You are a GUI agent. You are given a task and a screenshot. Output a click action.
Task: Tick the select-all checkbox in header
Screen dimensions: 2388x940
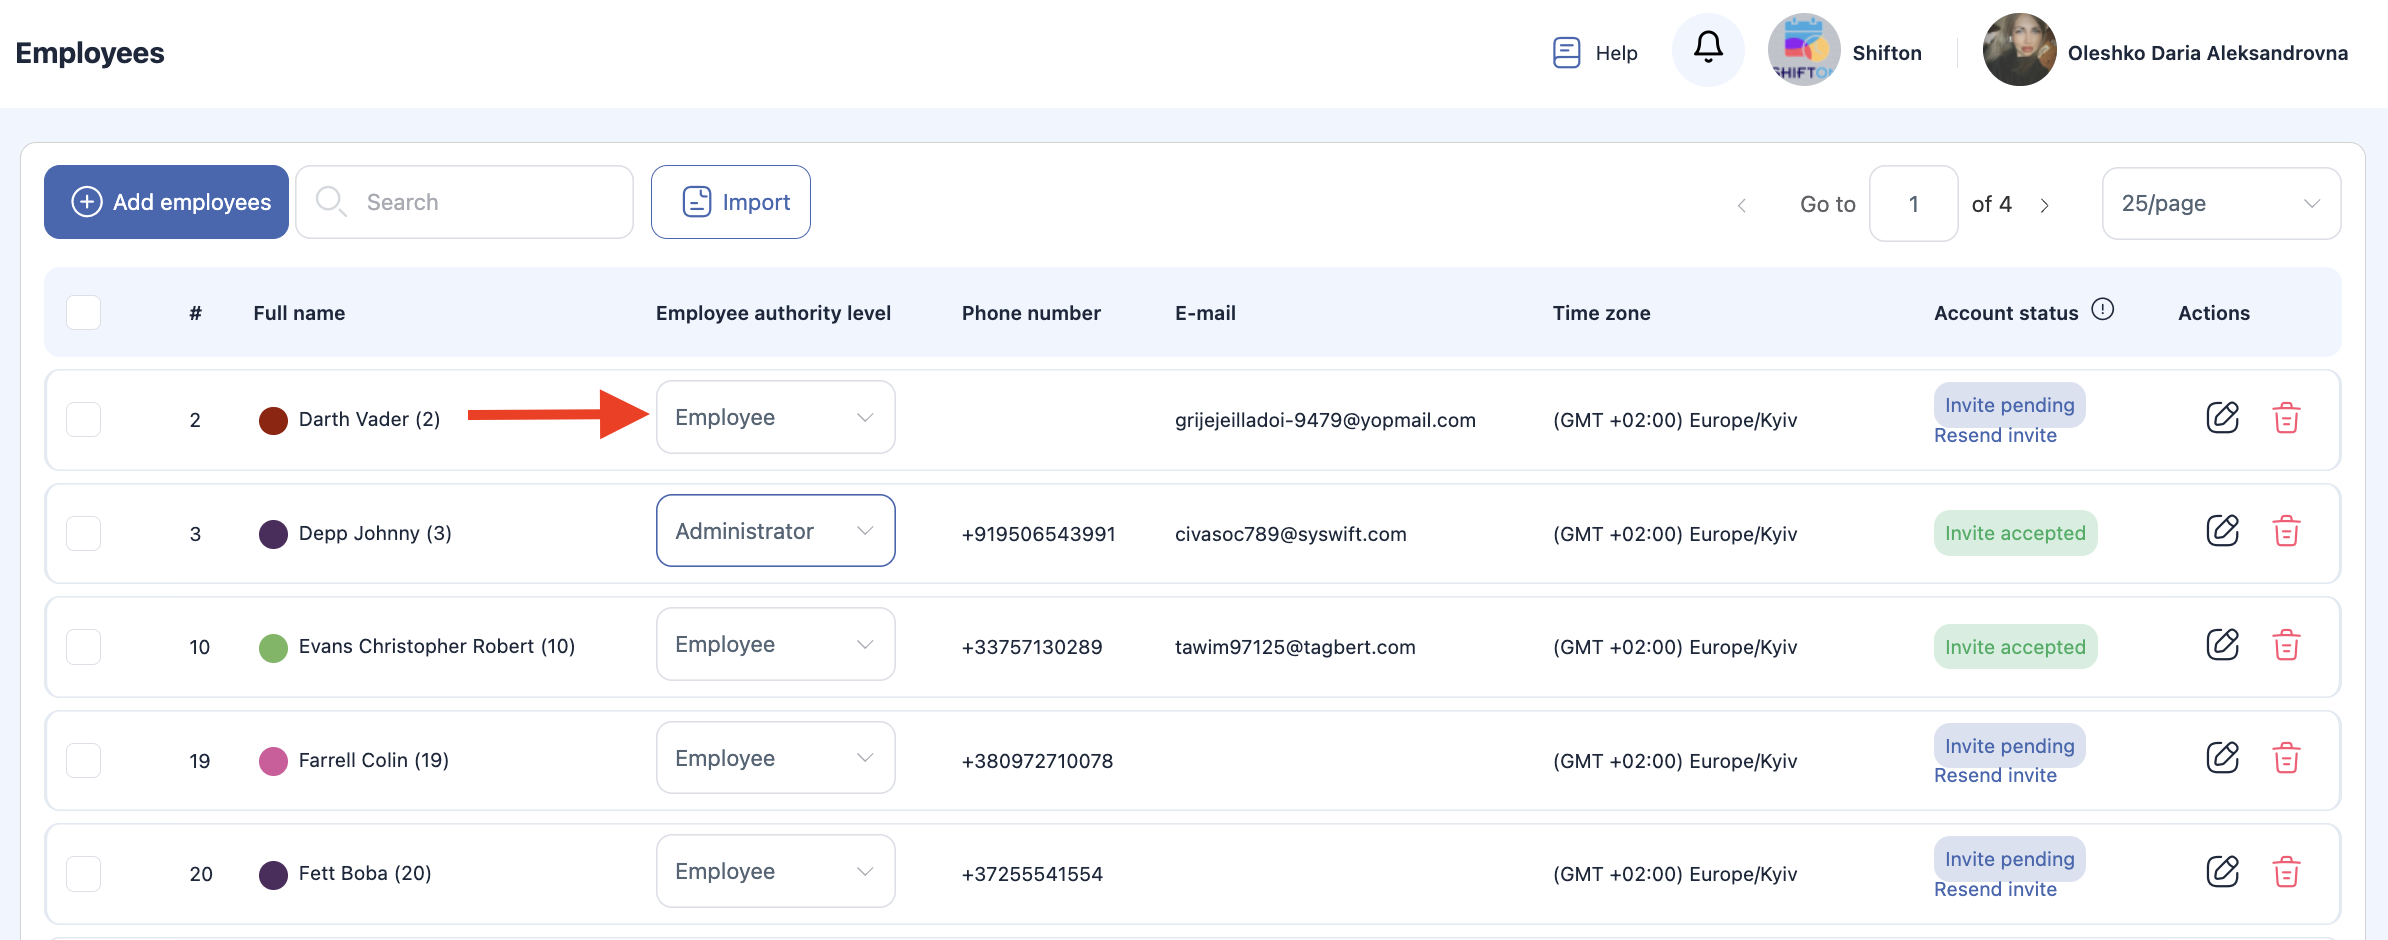click(84, 313)
